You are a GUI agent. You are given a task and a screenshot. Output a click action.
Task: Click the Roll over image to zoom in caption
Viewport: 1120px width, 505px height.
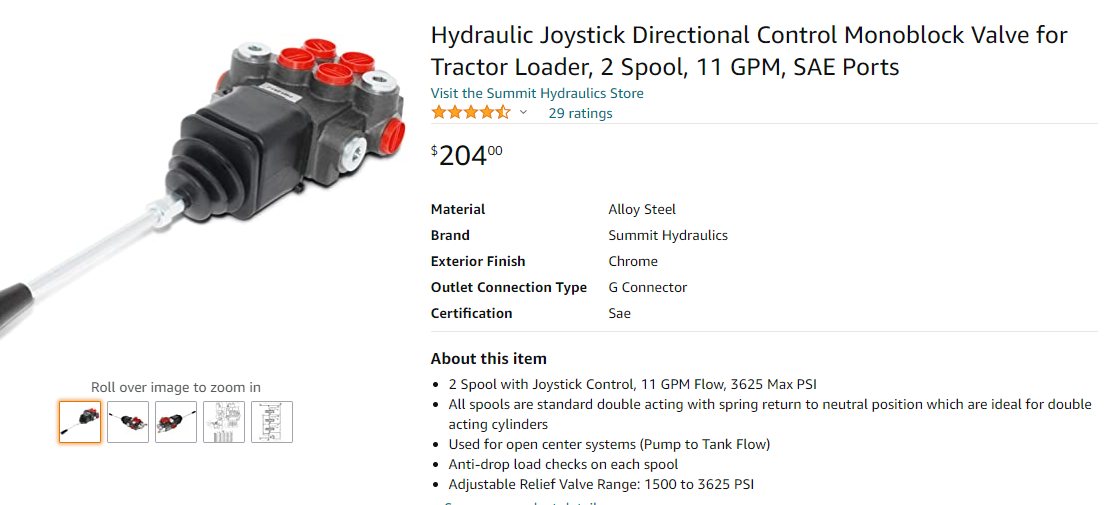(176, 387)
